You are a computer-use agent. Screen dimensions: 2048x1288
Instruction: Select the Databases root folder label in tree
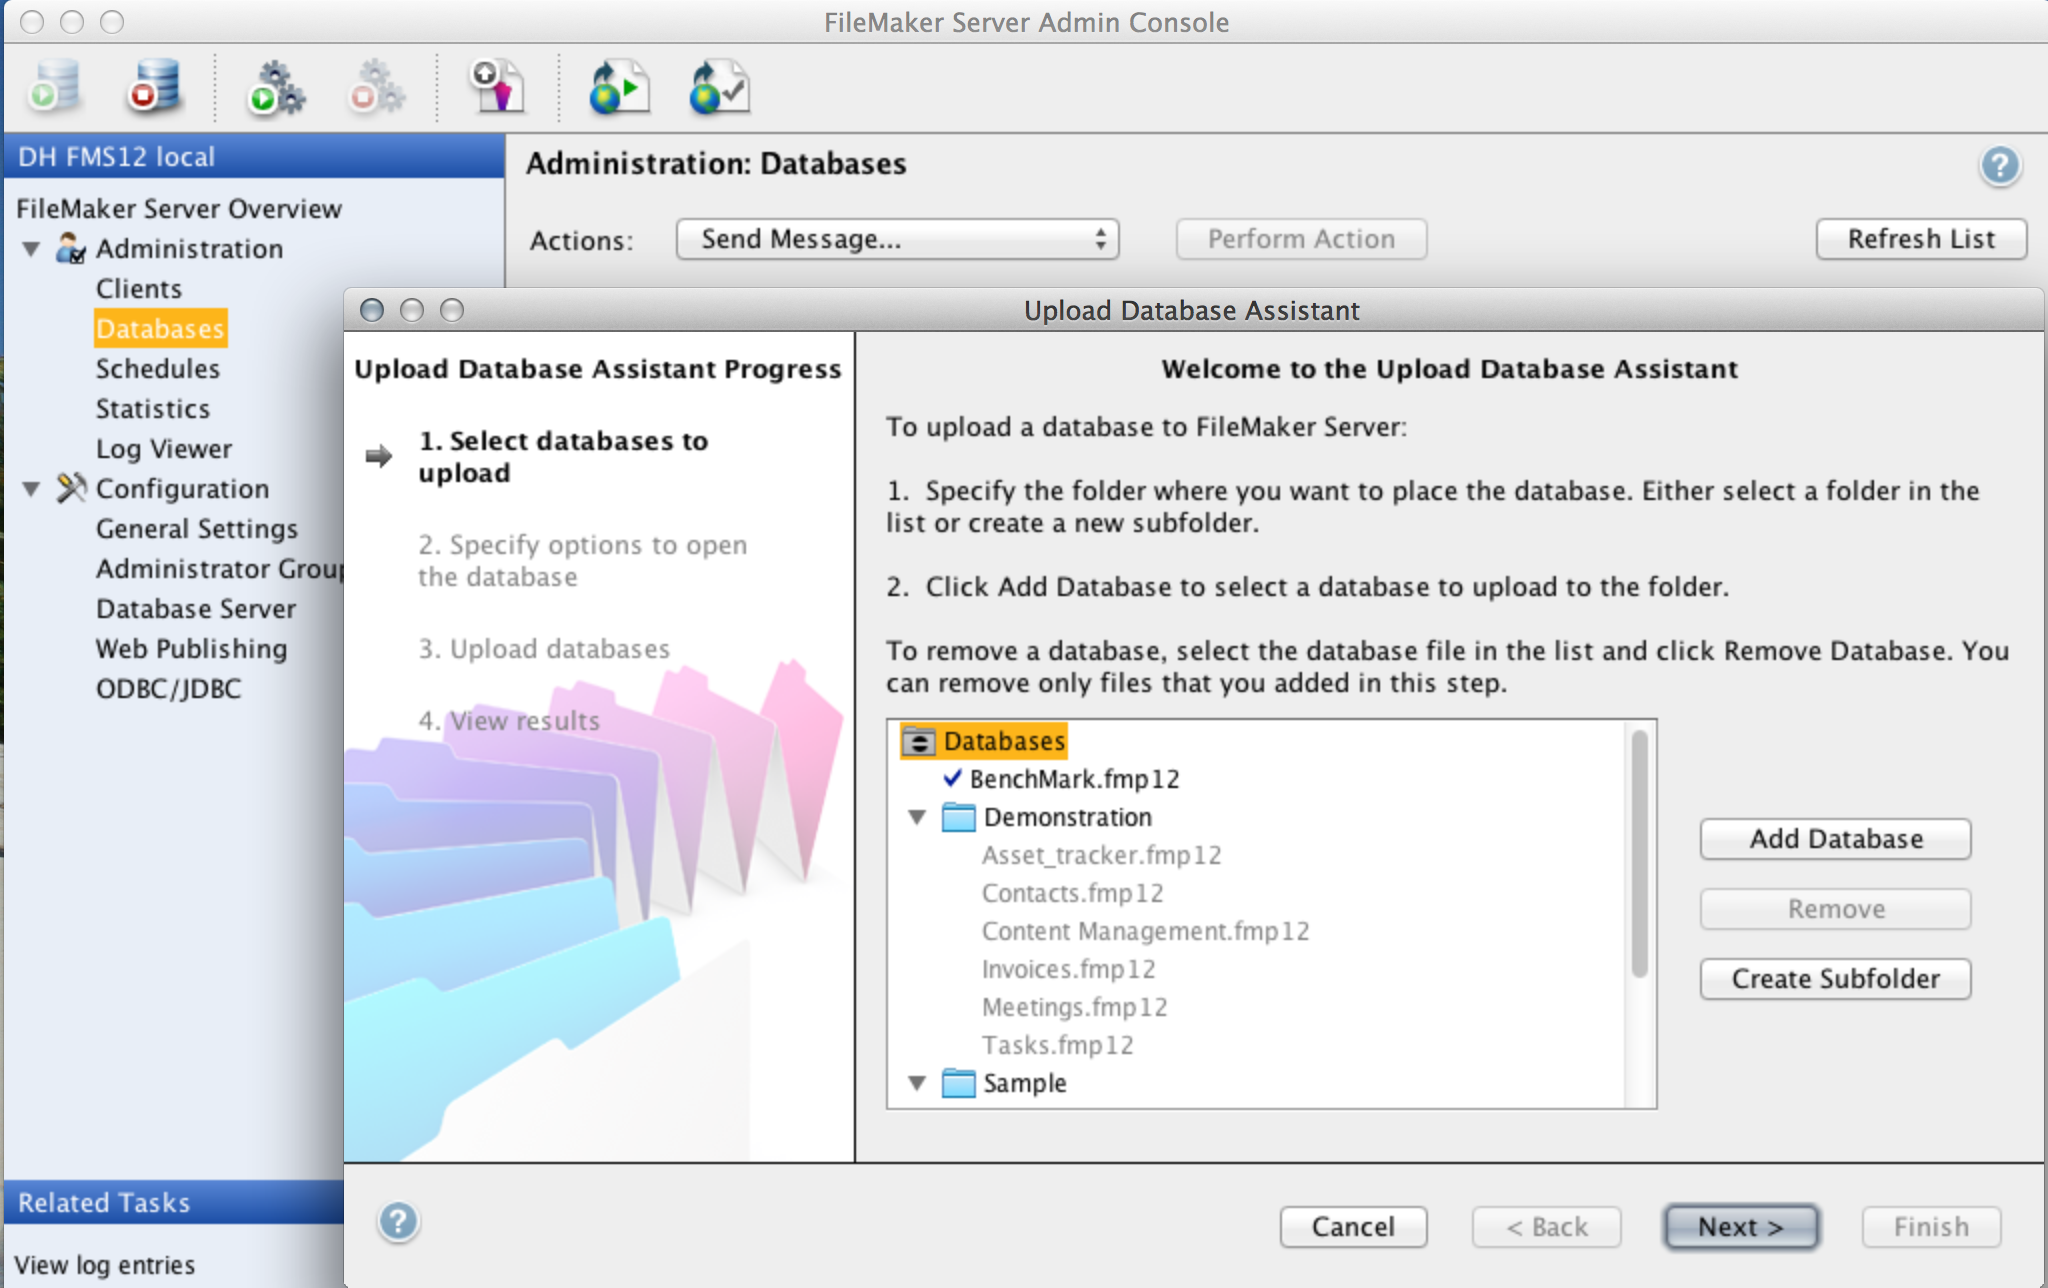point(1004,742)
